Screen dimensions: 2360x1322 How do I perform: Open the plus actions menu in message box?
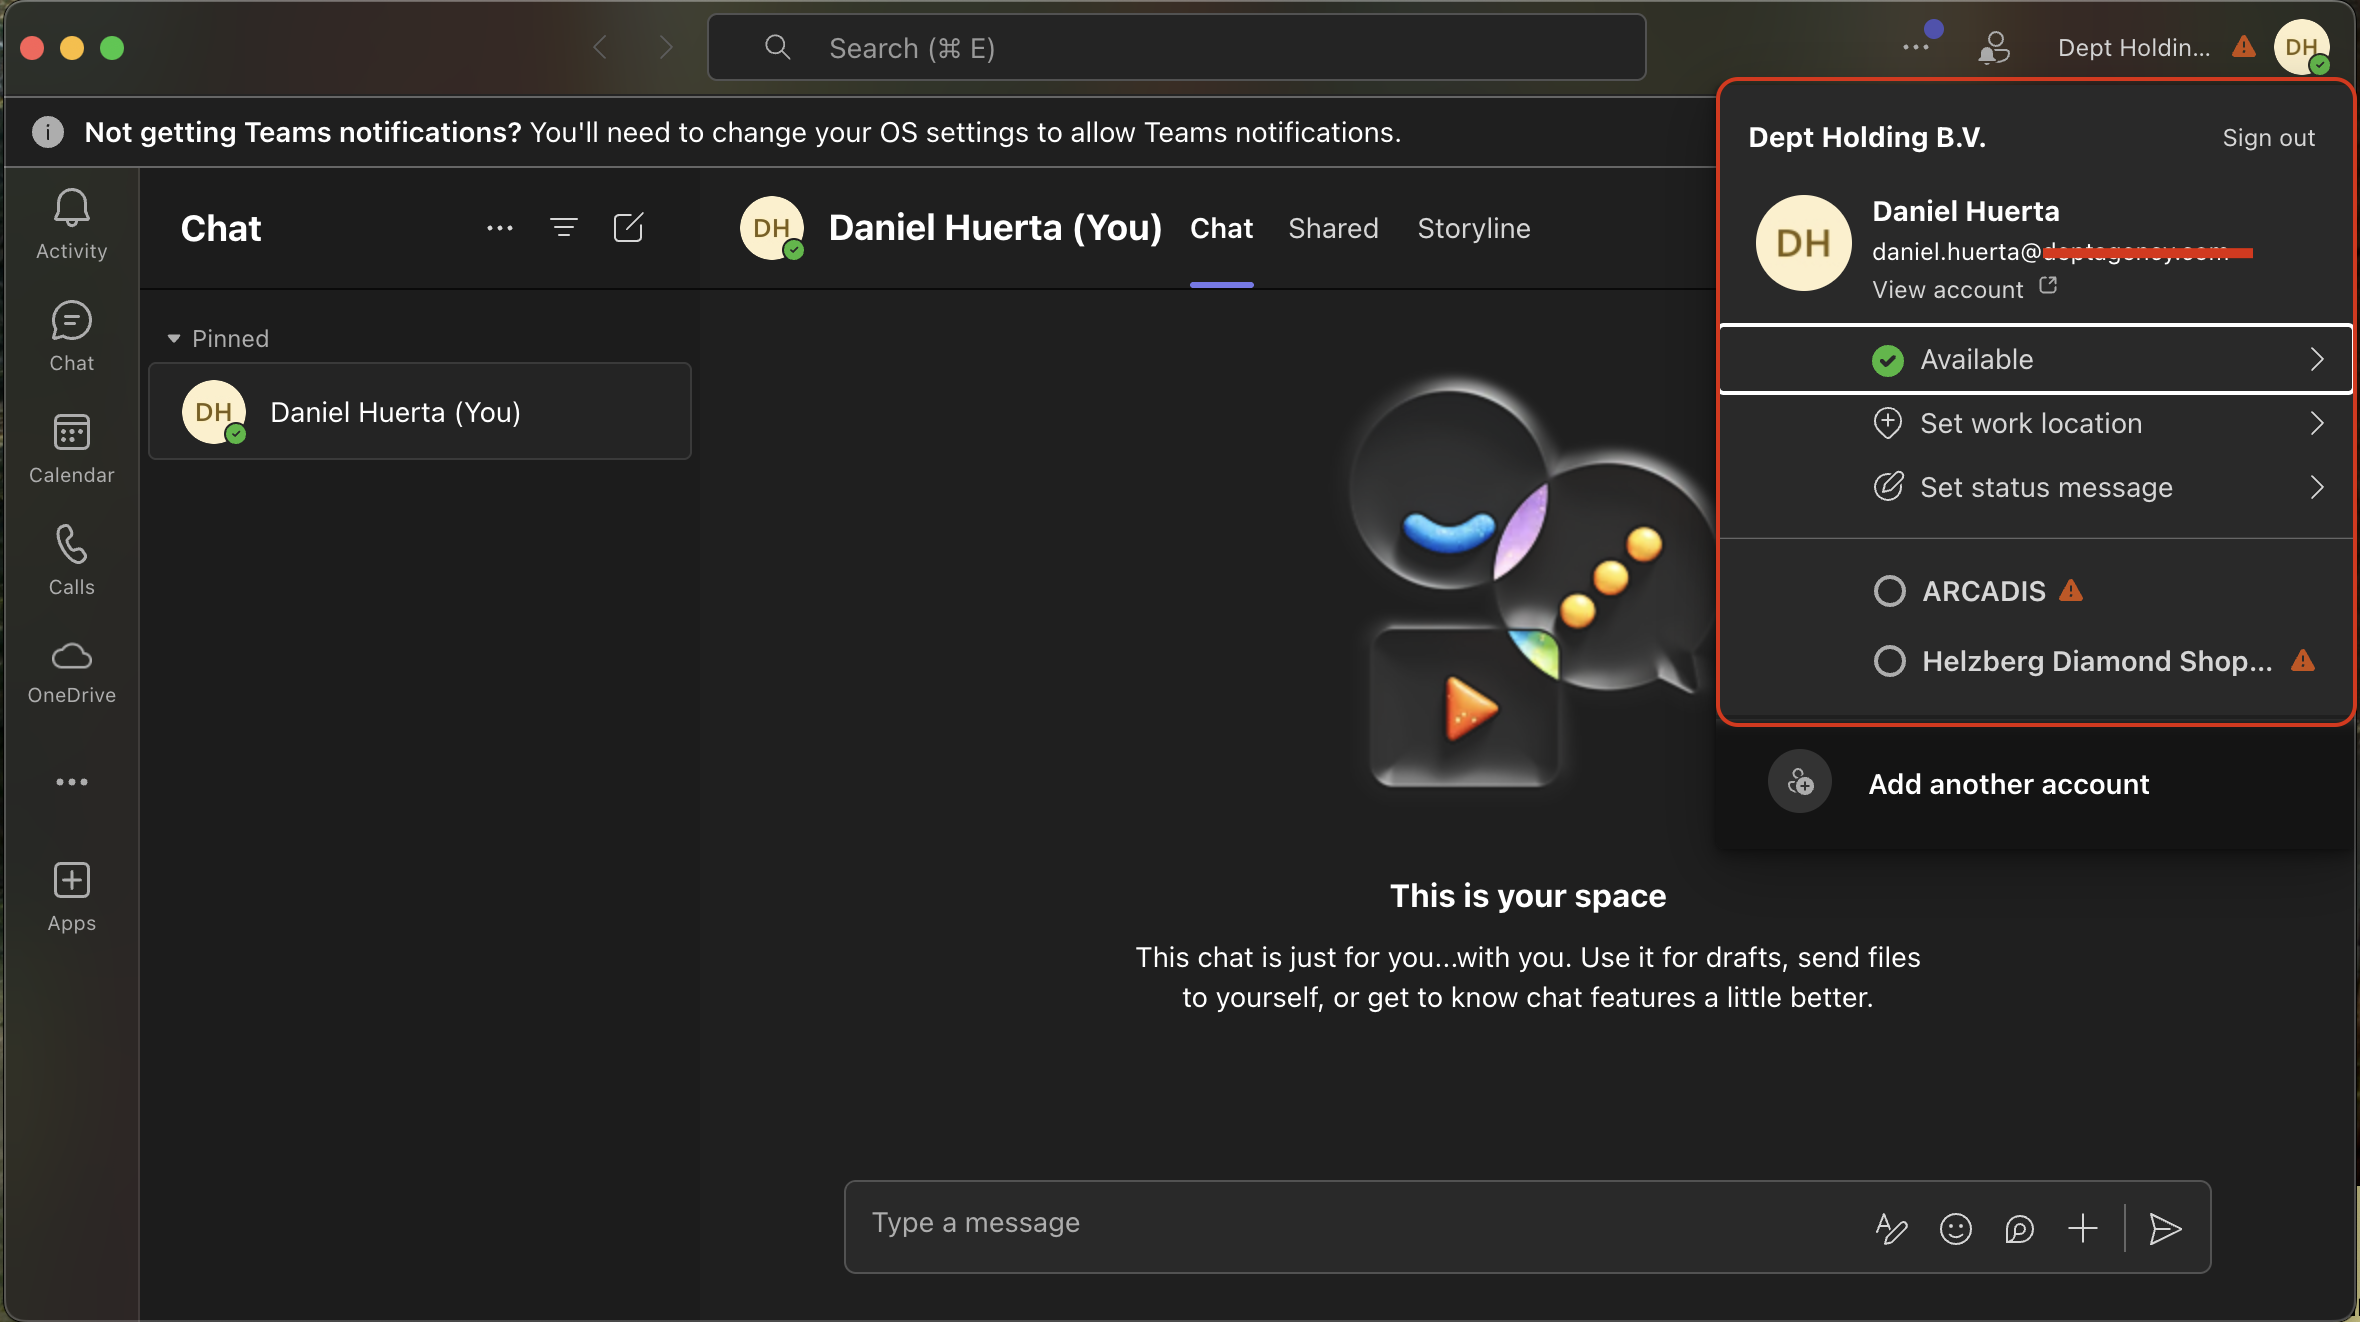(x=2083, y=1228)
